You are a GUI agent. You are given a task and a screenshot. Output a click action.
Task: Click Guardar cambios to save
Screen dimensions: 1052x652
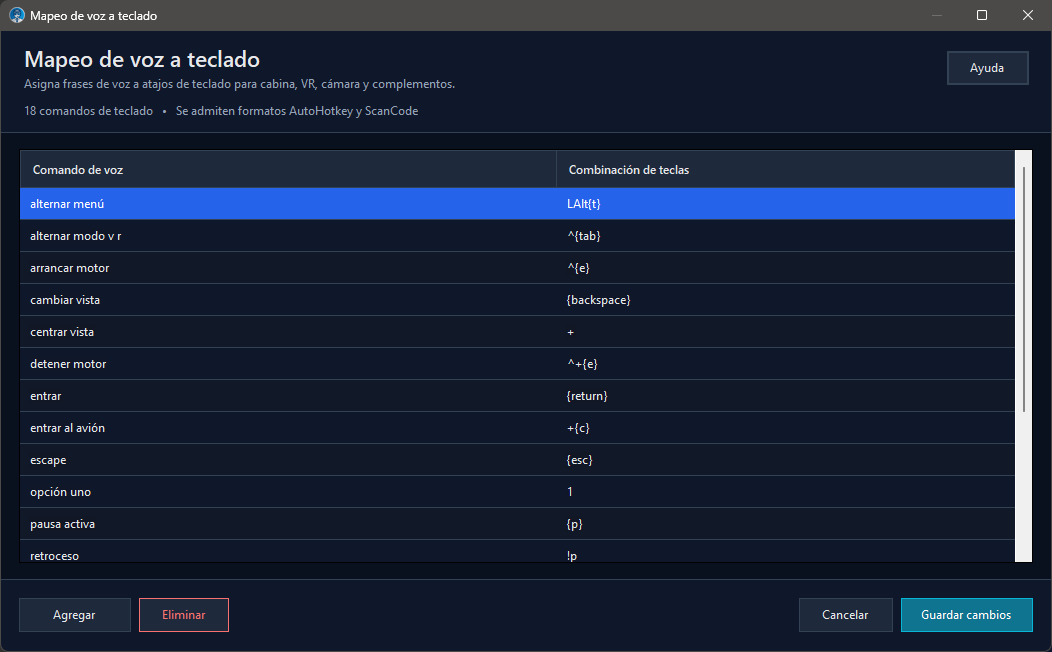point(966,615)
